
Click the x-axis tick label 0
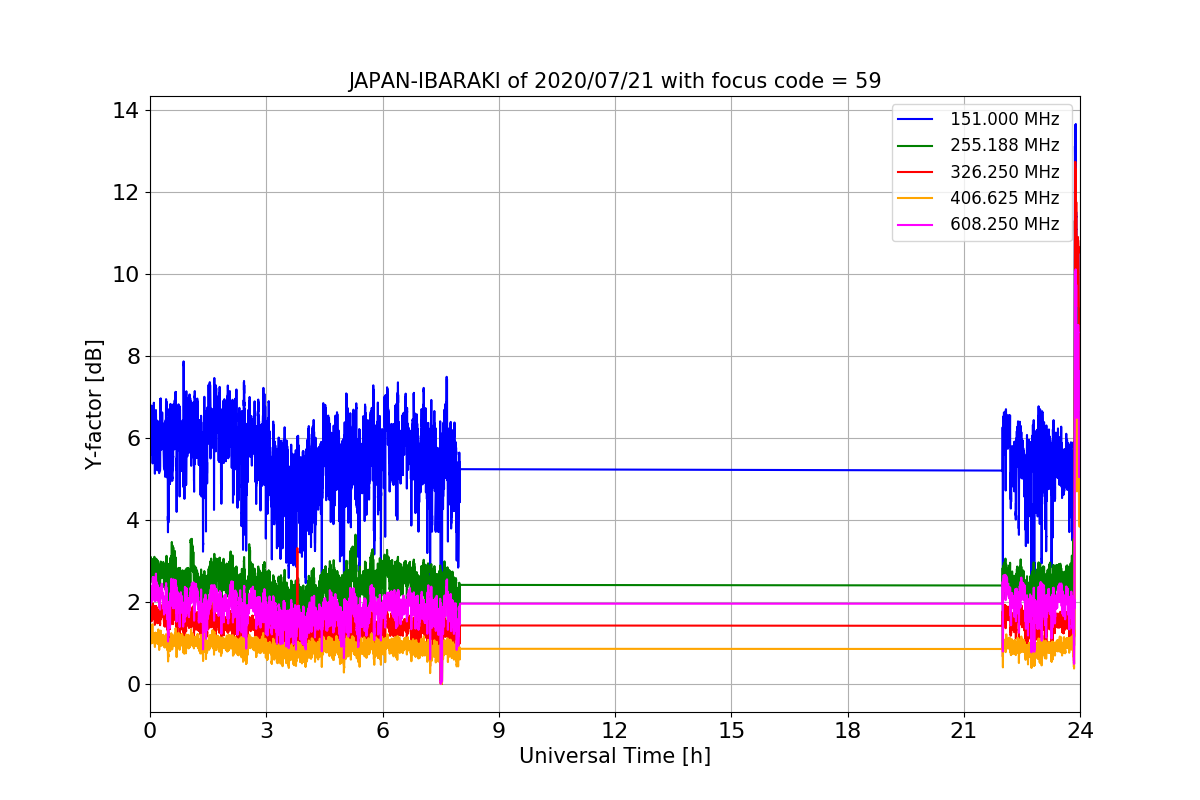[x=150, y=731]
